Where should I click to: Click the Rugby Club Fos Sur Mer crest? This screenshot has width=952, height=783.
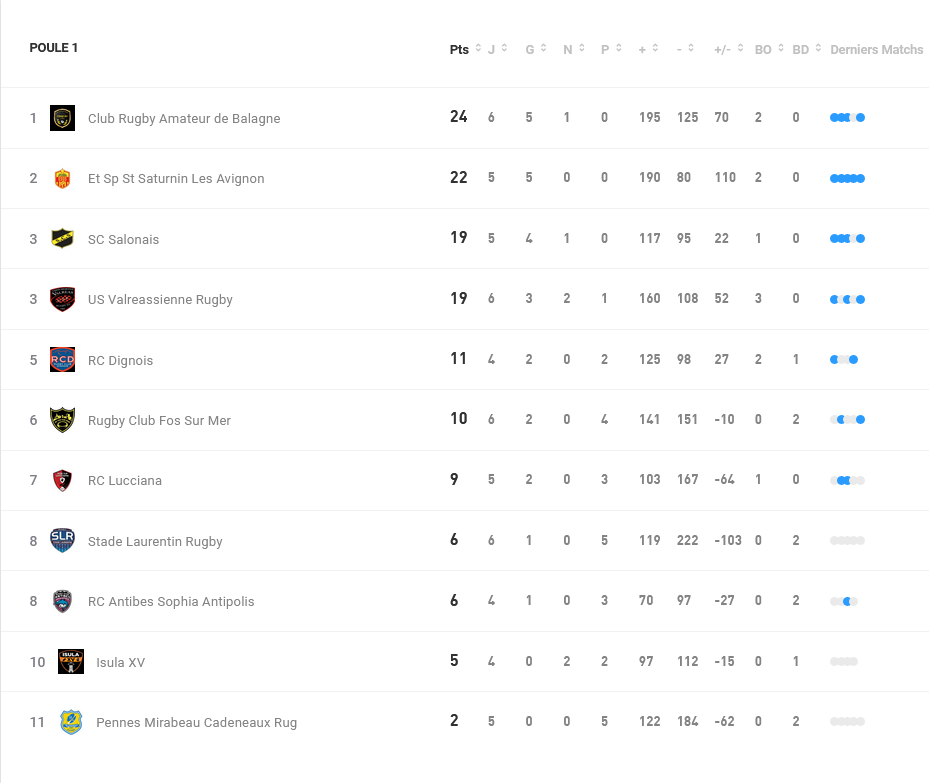click(62, 420)
